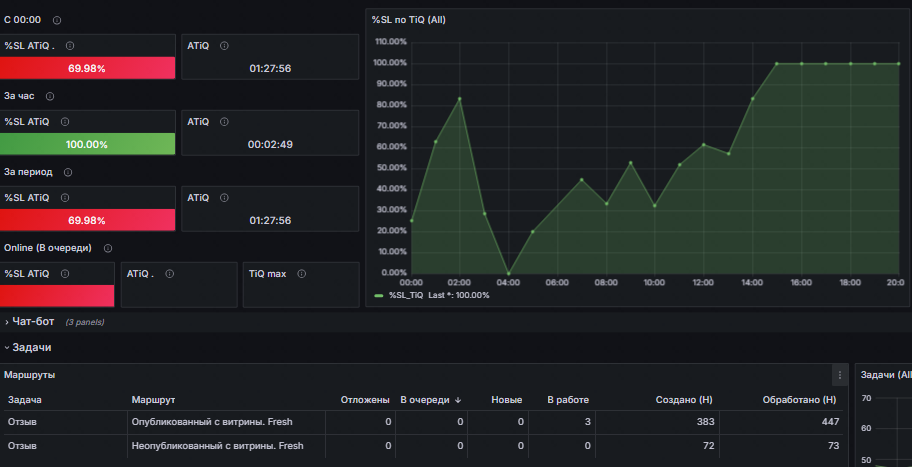
Task: Click the empty TiQ max stat panel
Action: [x=301, y=285]
